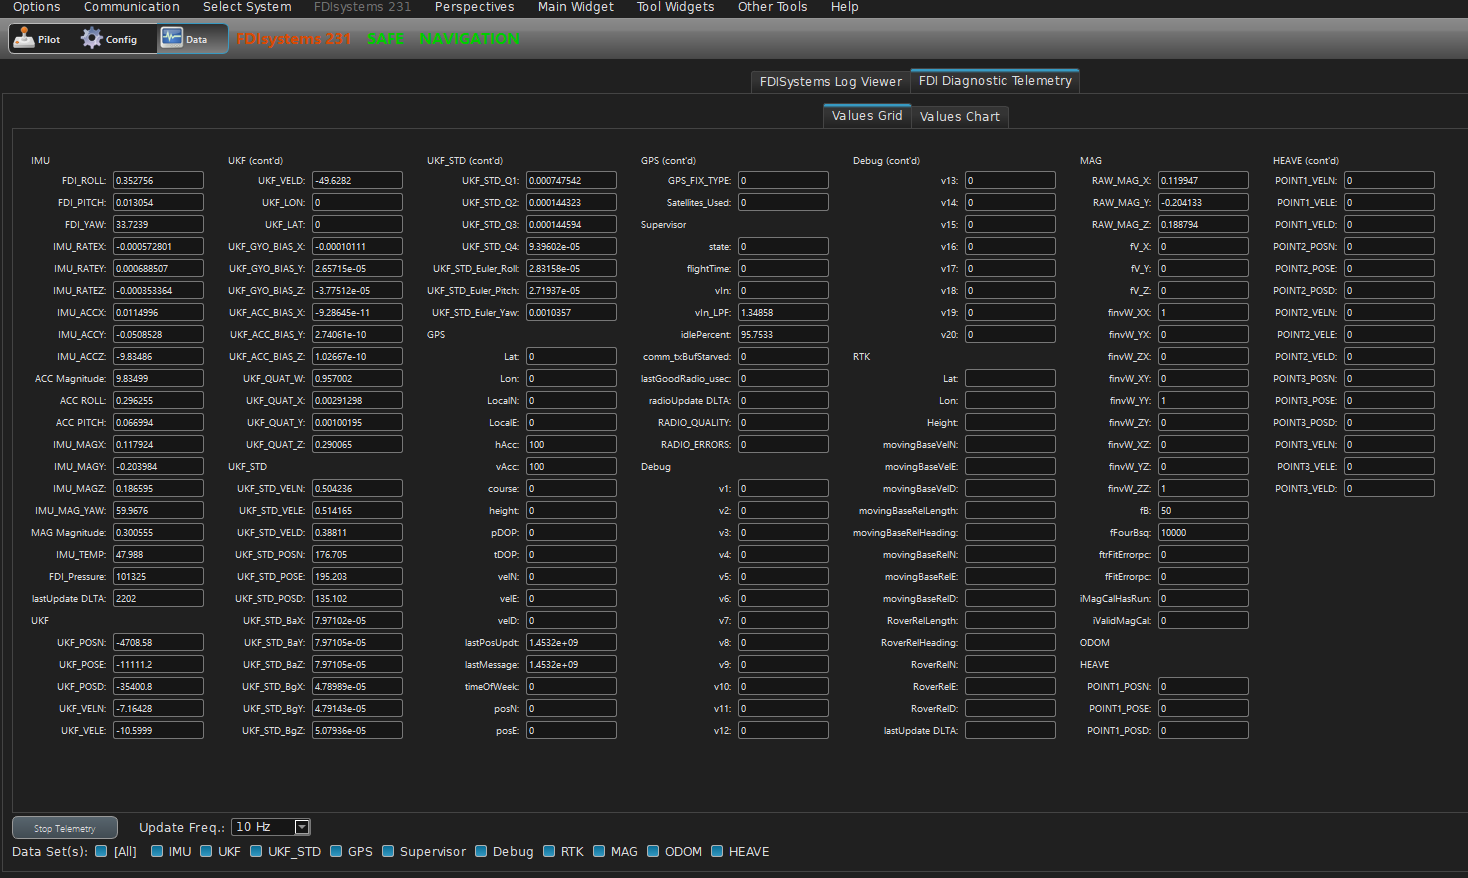Select the Values Grid tab

tap(867, 116)
